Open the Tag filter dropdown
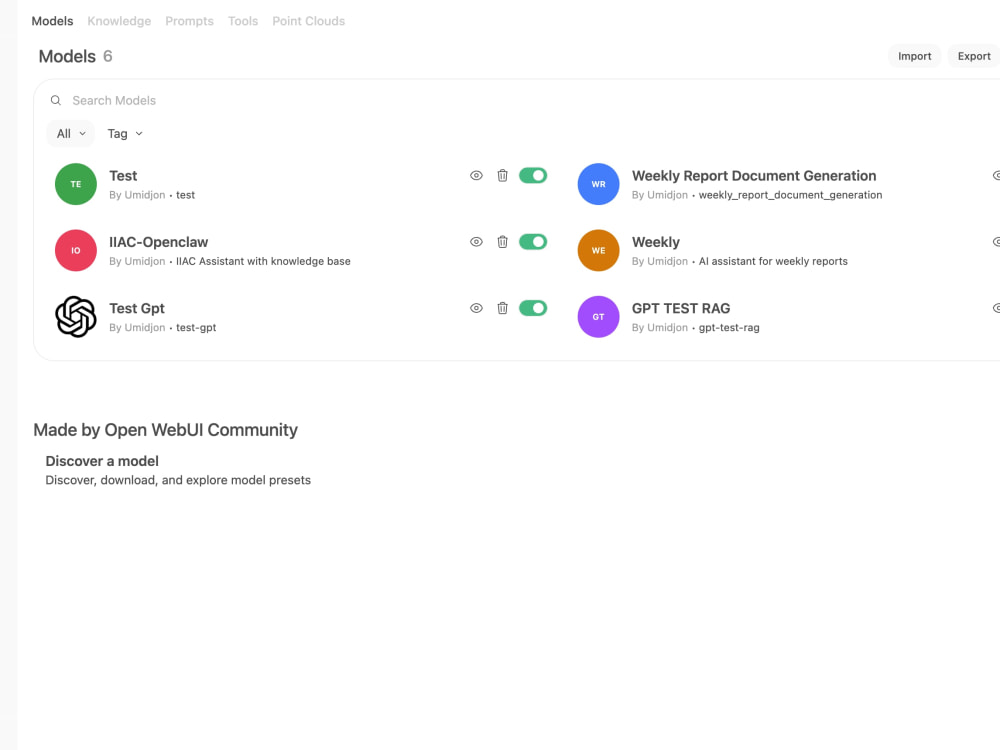This screenshot has width=1000, height=750. (125, 133)
